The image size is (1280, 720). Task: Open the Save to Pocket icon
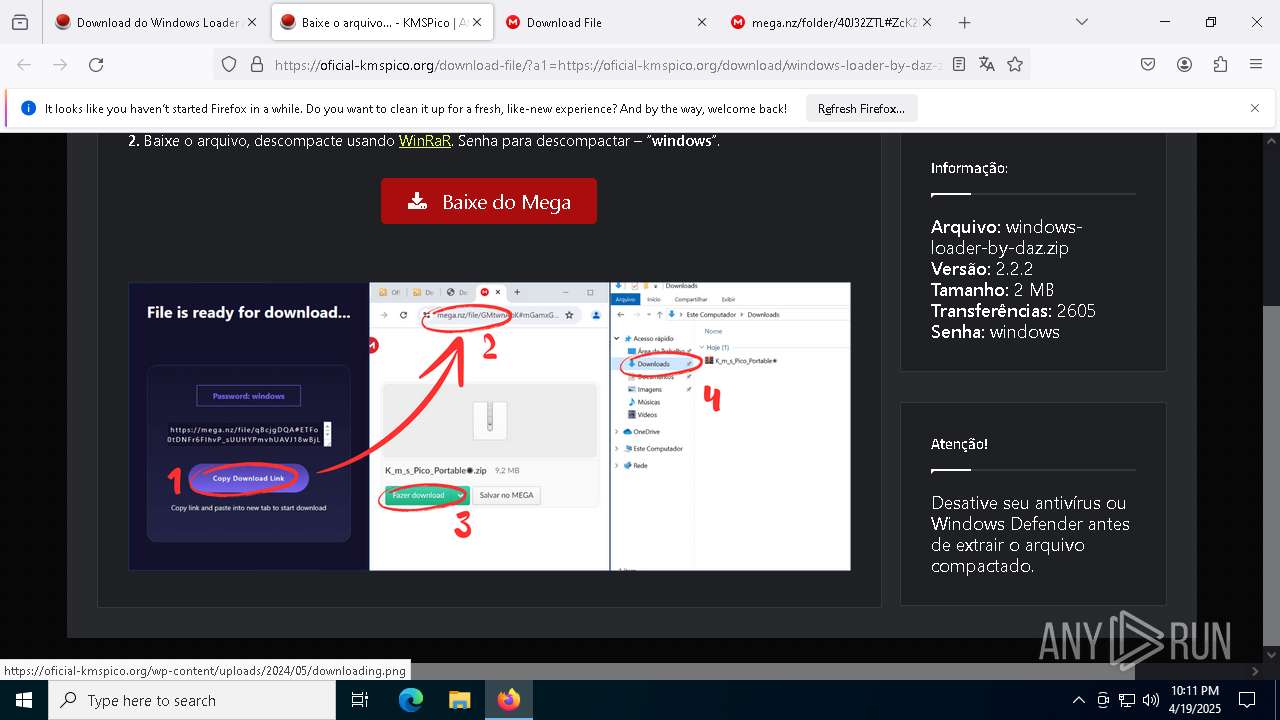click(x=1148, y=64)
